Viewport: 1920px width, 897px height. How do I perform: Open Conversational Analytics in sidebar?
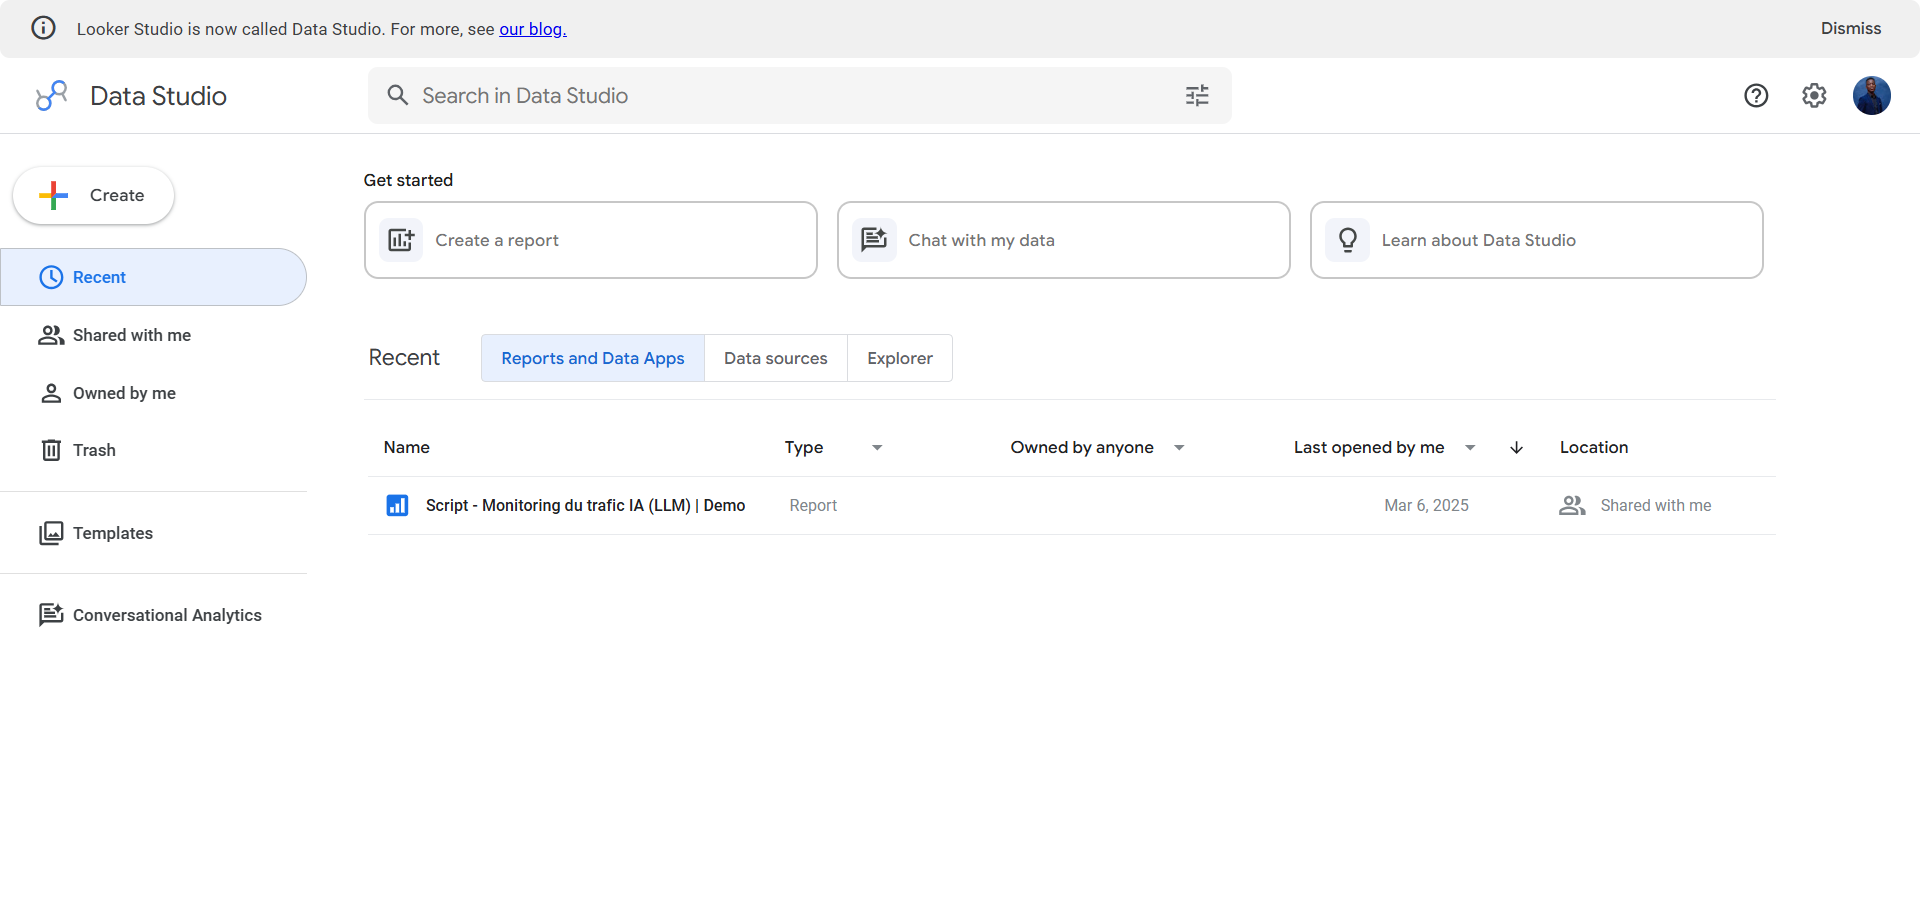[153, 615]
